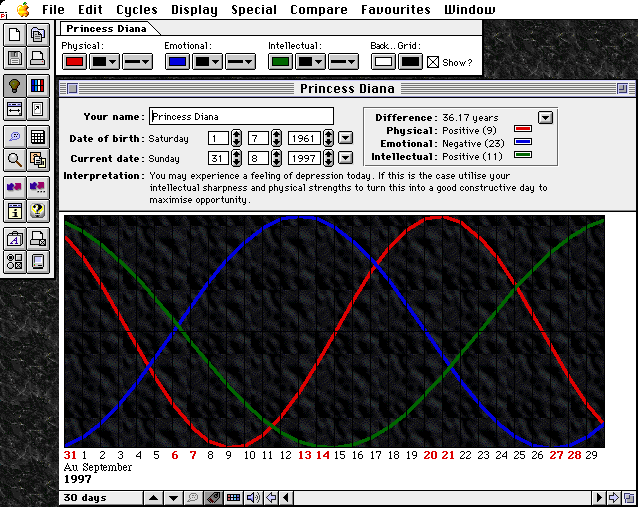Click the solid left arrow scroll button
The height and width of the screenshot is (507, 638).
pos(286,498)
